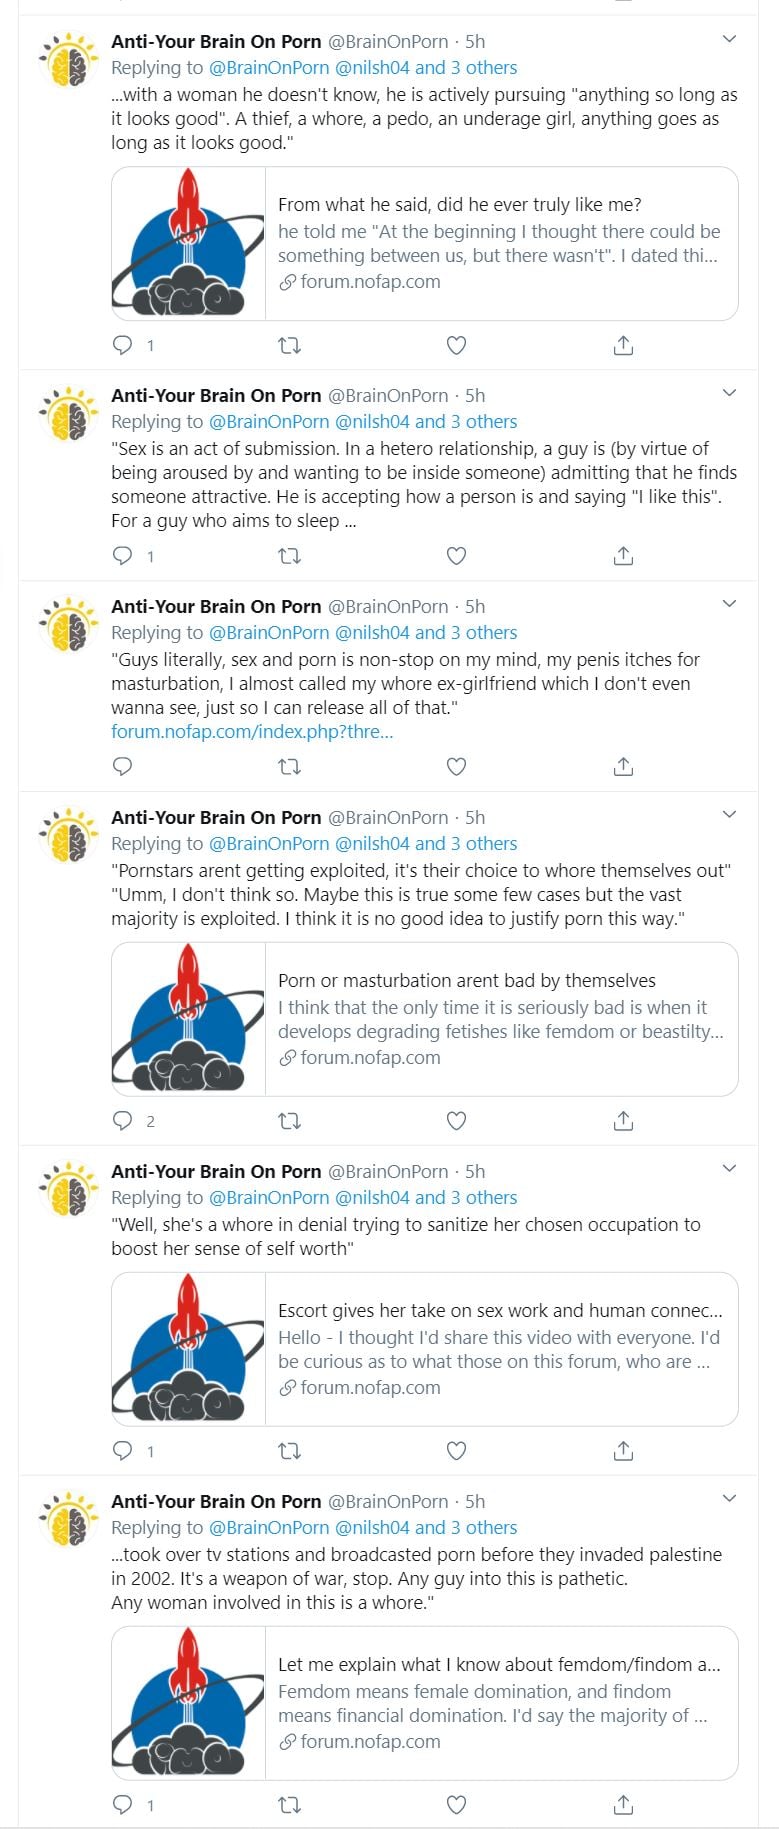
Task: Retweet the first tweet with nofap link card
Action: pos(289,346)
